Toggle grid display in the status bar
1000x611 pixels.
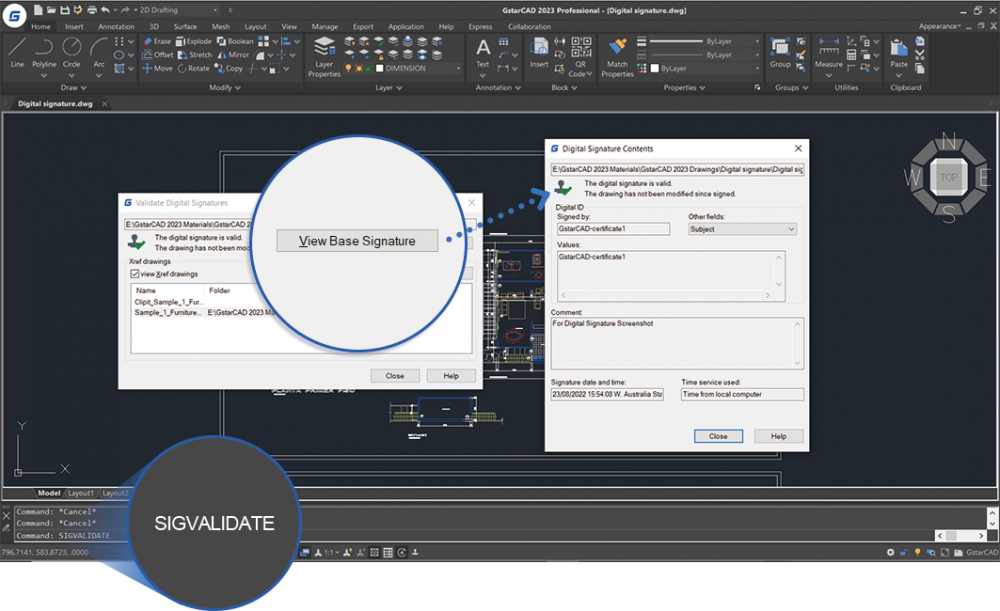click(x=374, y=552)
